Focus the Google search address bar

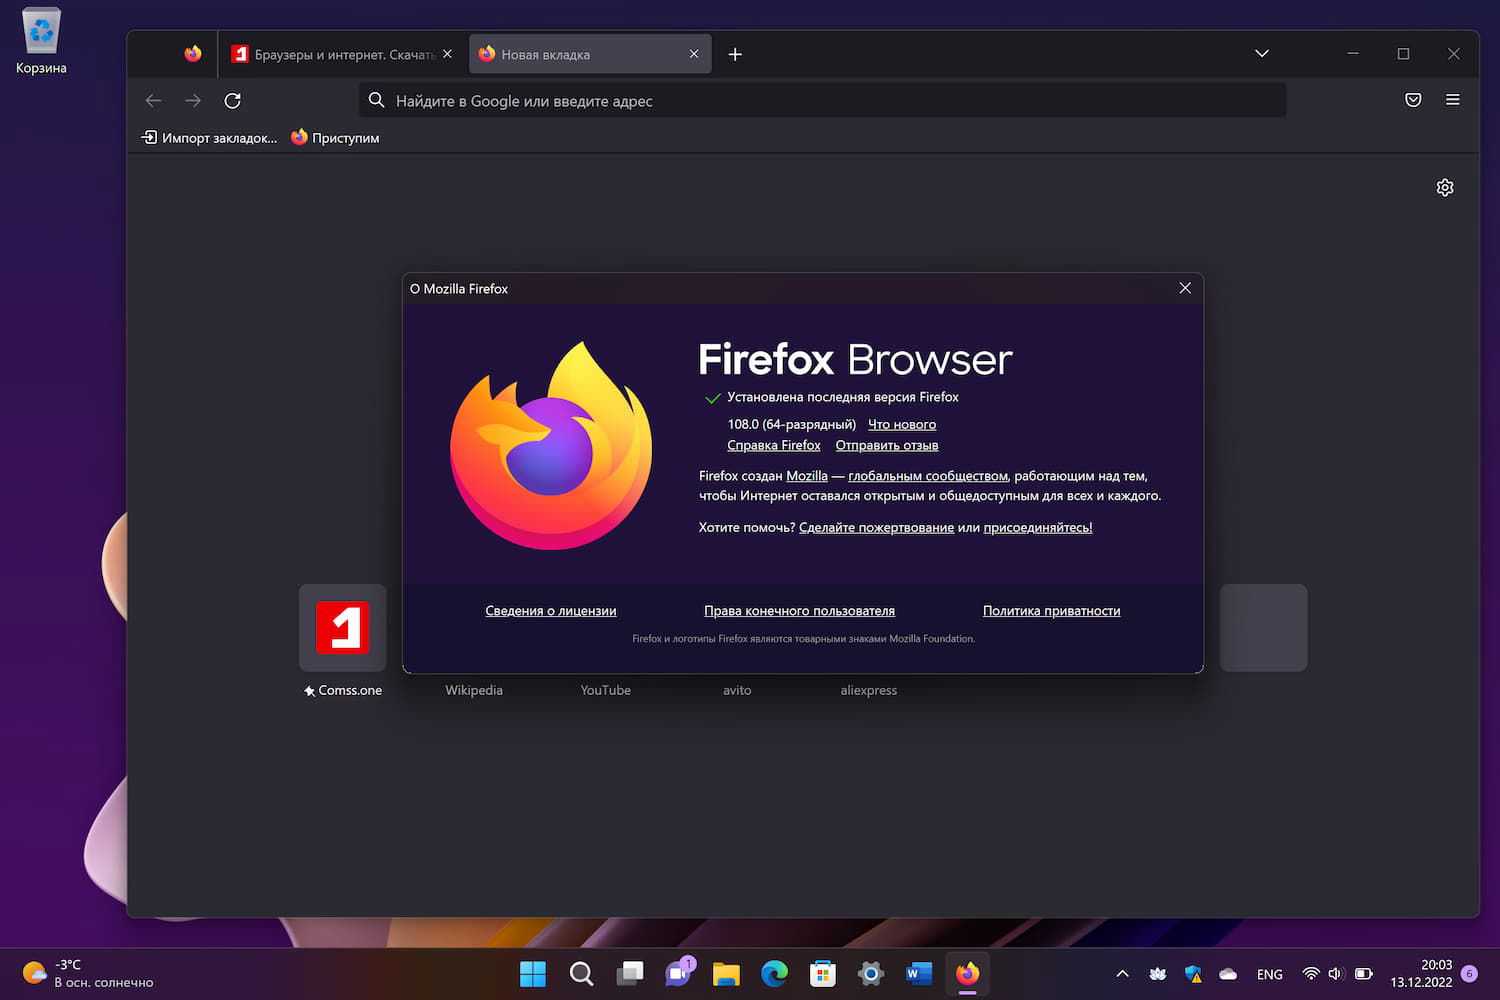(x=822, y=100)
